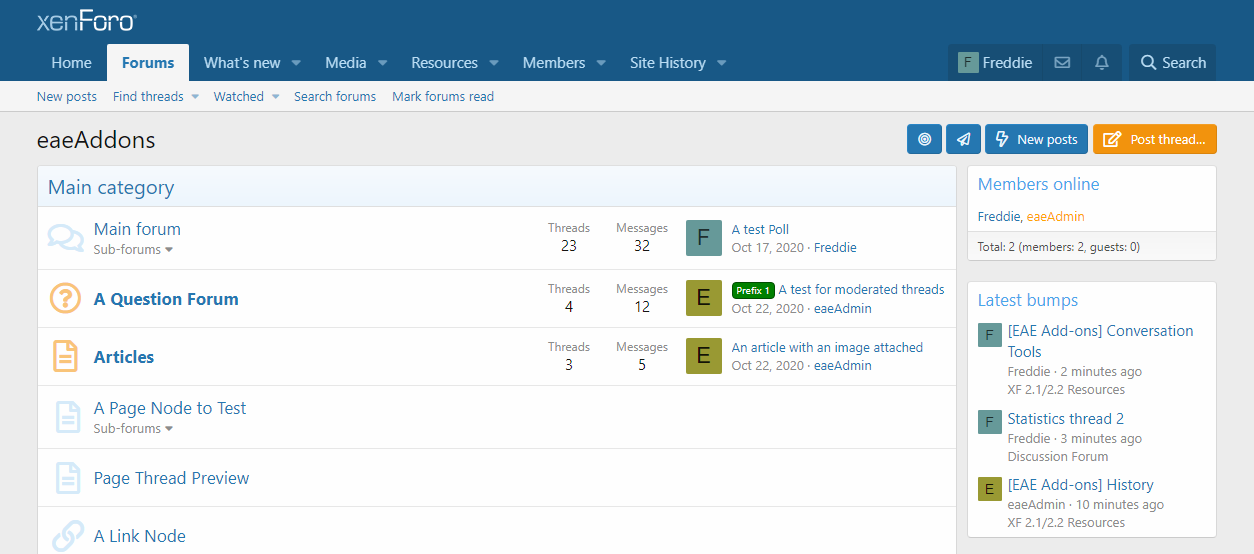Click the Main forum speech bubbles icon

(x=66, y=238)
